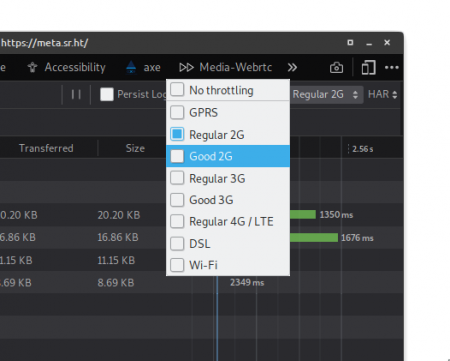Select Good 2G from throttling list
Viewport: 450px width, 361px height.
pos(228,156)
